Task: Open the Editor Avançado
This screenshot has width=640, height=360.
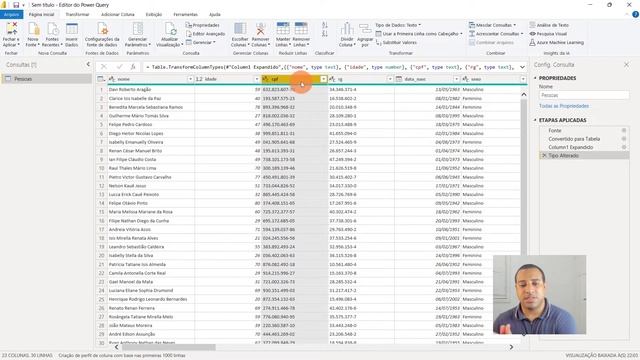Action: (205, 34)
